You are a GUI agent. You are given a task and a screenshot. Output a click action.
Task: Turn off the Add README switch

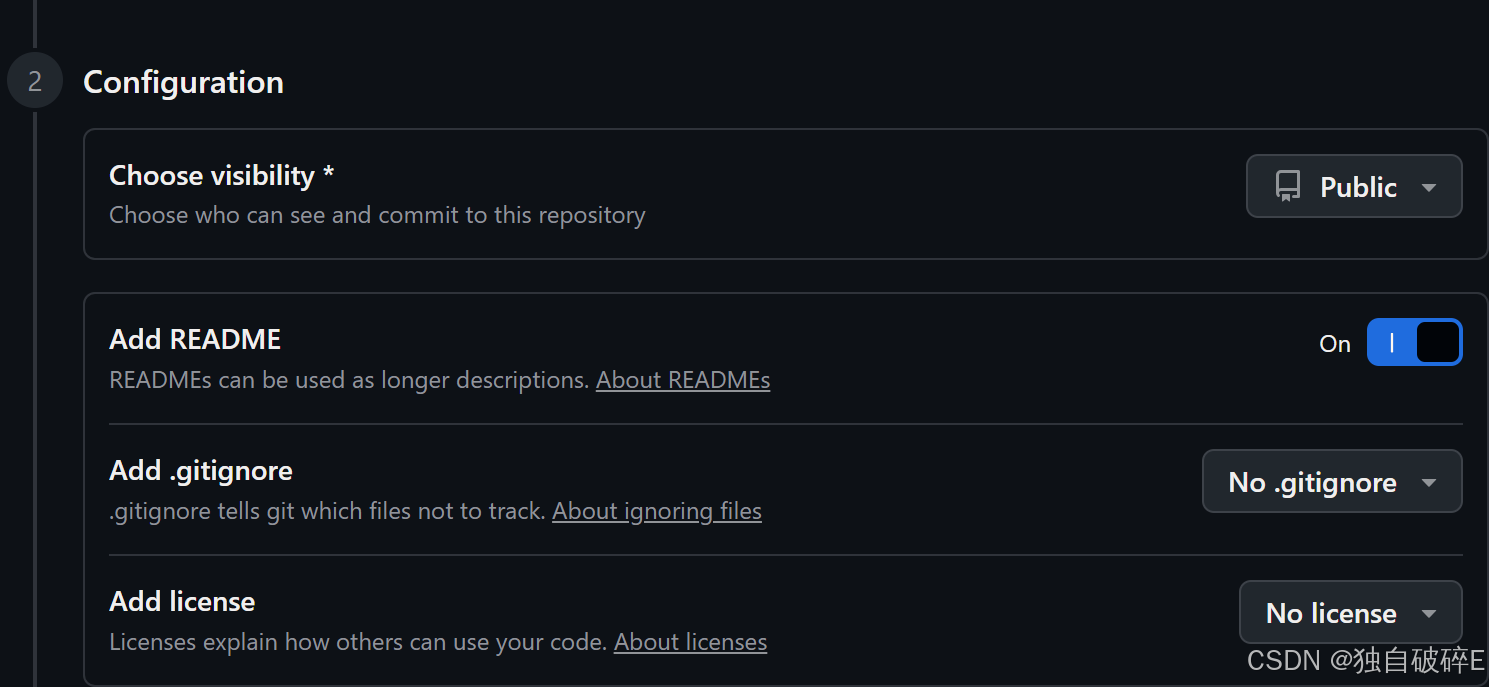[1414, 342]
